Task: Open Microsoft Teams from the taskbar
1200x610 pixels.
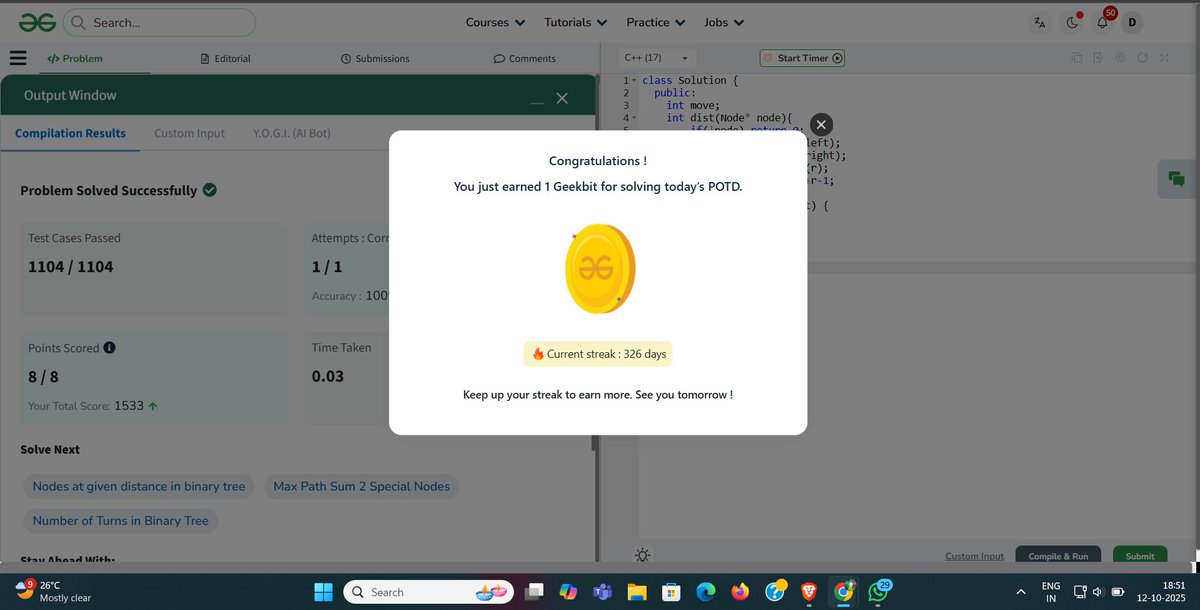Action: pos(602,592)
